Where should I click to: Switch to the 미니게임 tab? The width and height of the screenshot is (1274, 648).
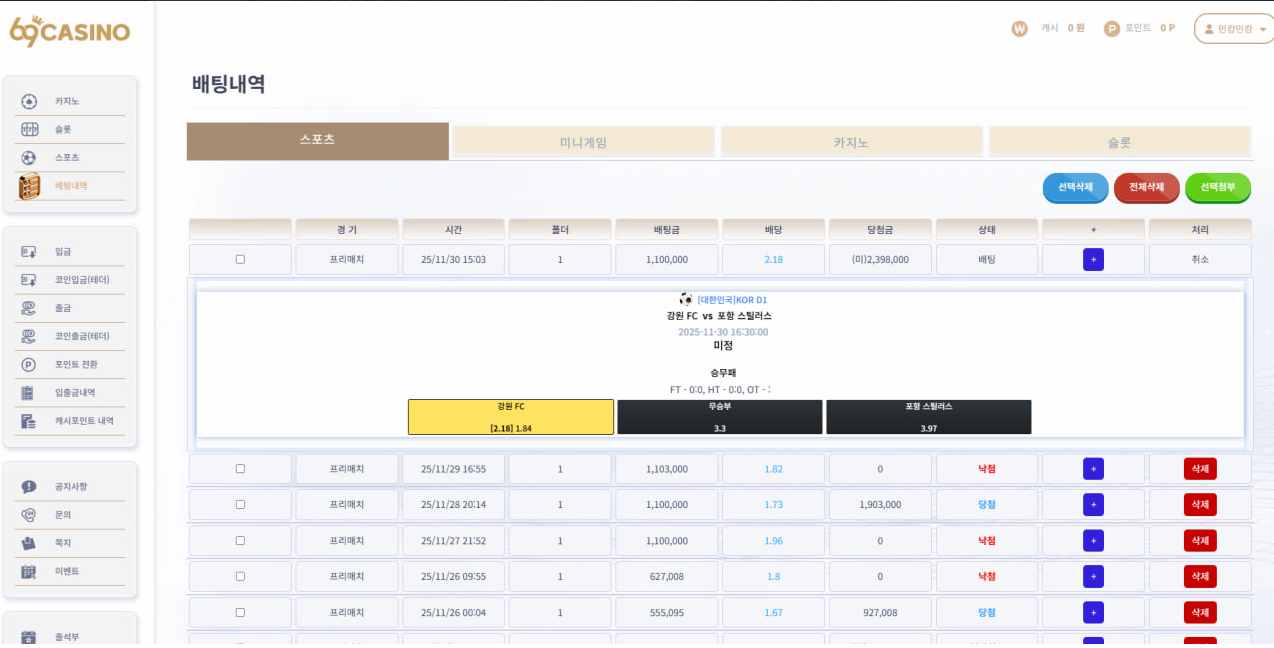pyautogui.click(x=583, y=142)
